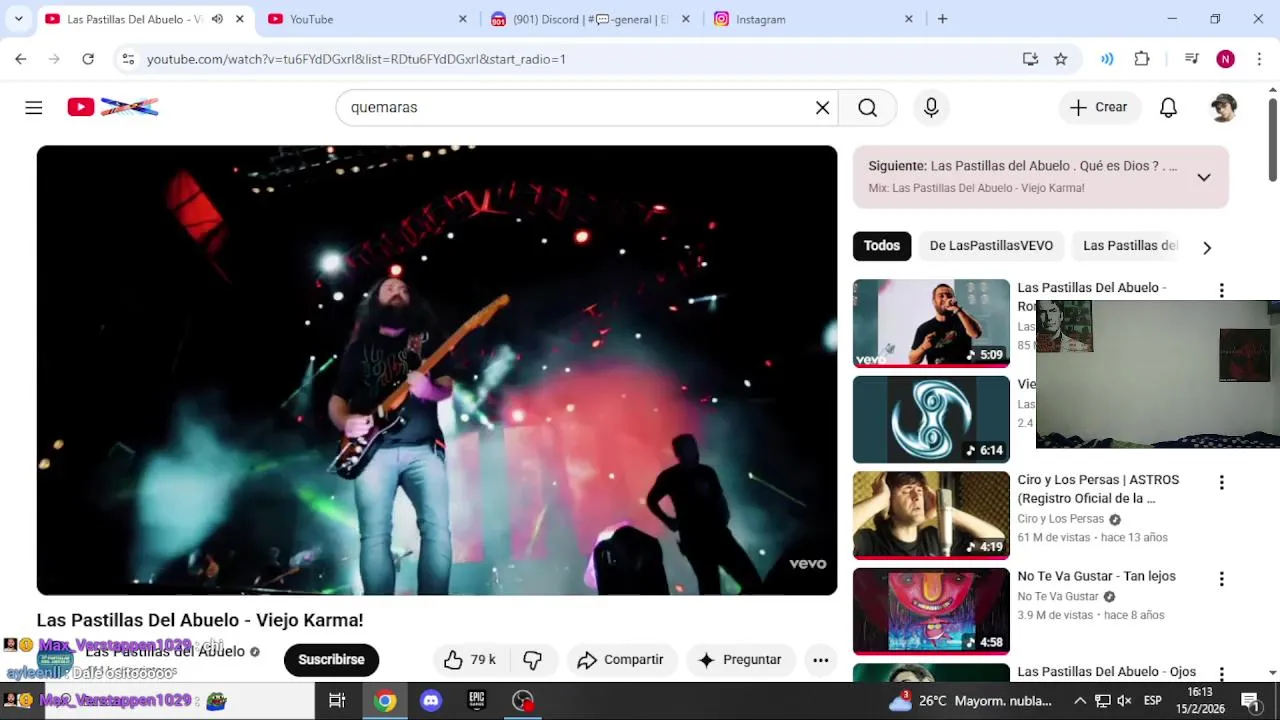Open more actions under the video
Screen dimensions: 1280x720
point(820,660)
